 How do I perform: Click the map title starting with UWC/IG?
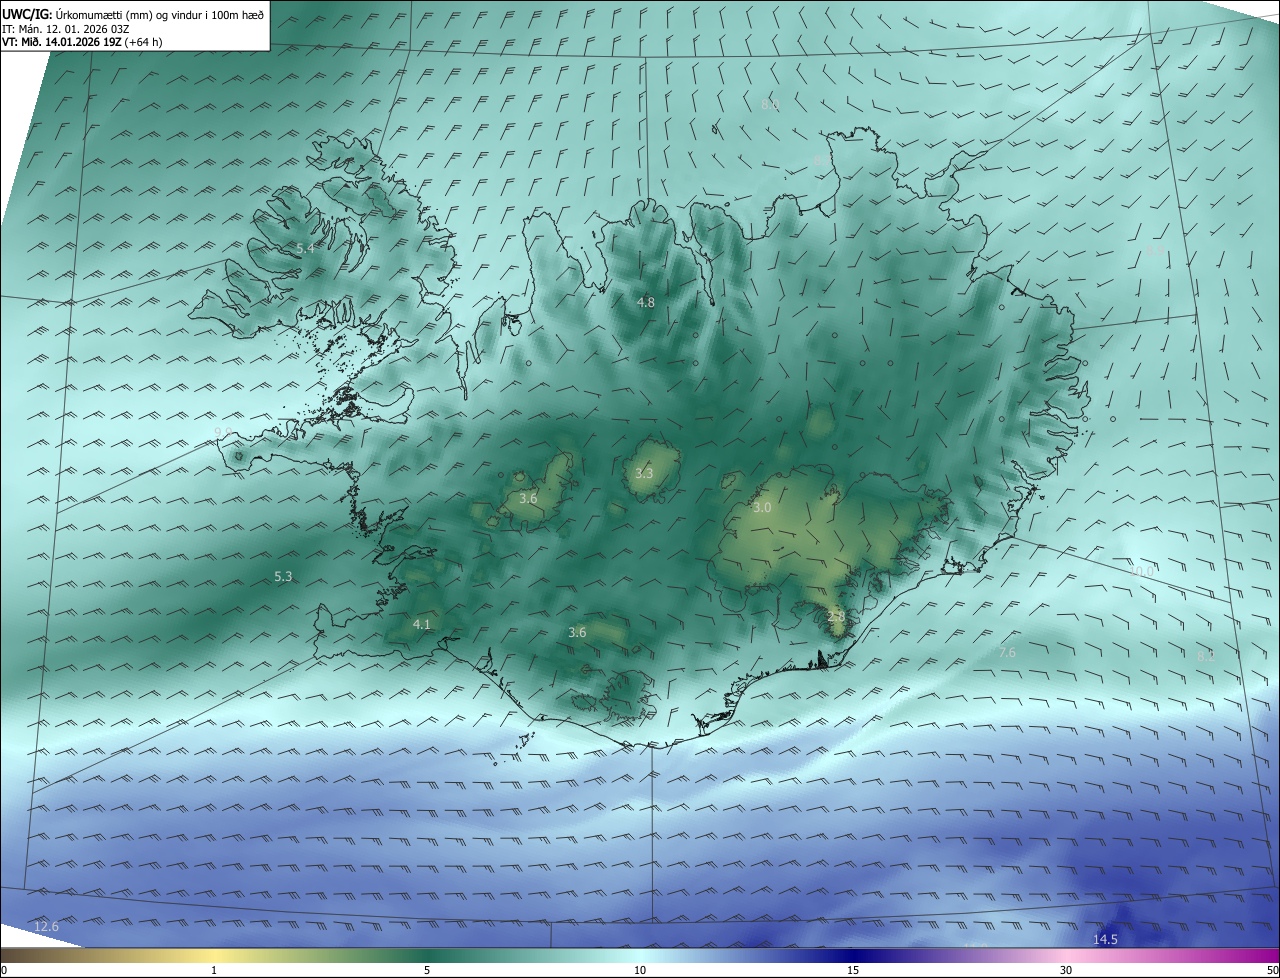[133, 14]
